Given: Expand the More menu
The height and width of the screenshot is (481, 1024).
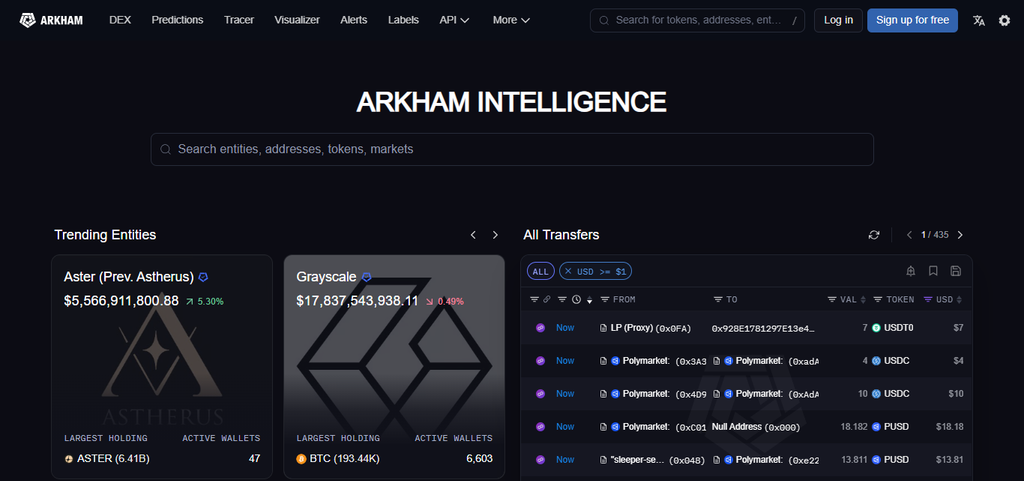Looking at the screenshot, I should 511,20.
